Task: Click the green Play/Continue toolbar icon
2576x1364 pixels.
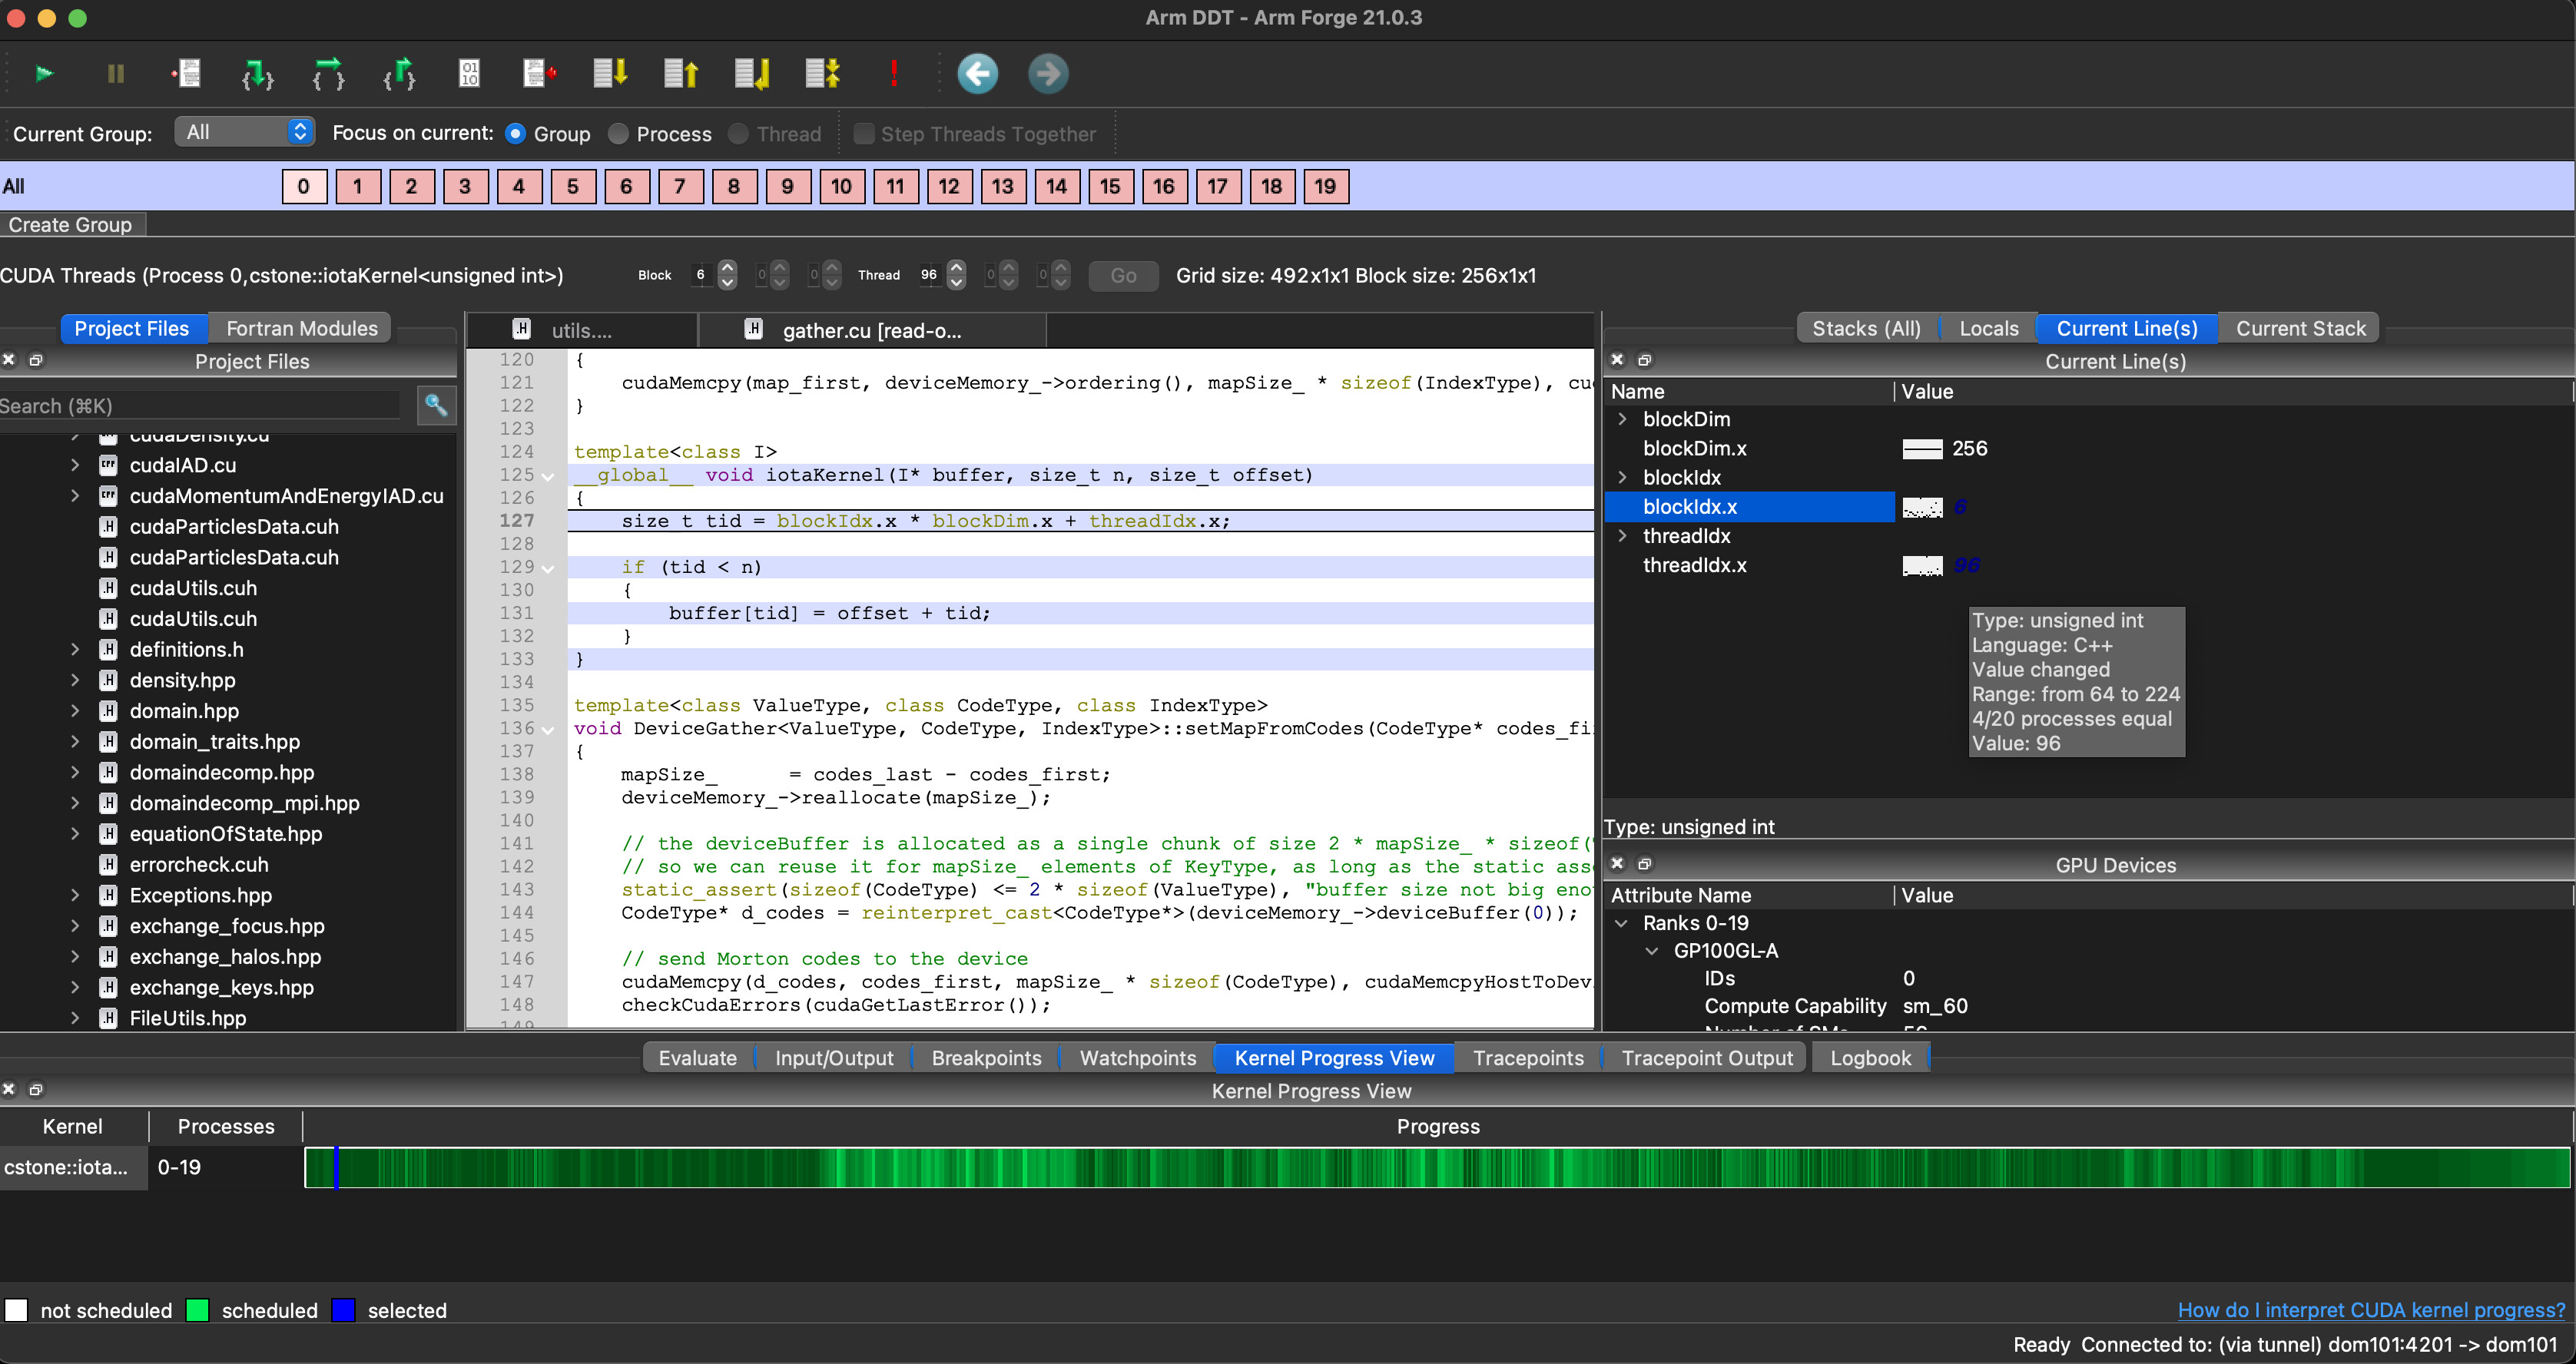Action: (44, 73)
